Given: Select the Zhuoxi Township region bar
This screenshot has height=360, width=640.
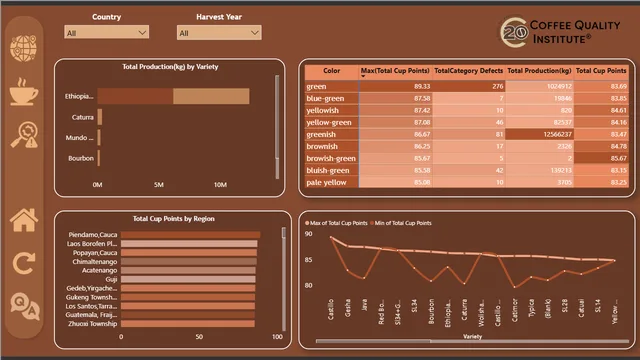Looking at the screenshot, I should point(188,324).
